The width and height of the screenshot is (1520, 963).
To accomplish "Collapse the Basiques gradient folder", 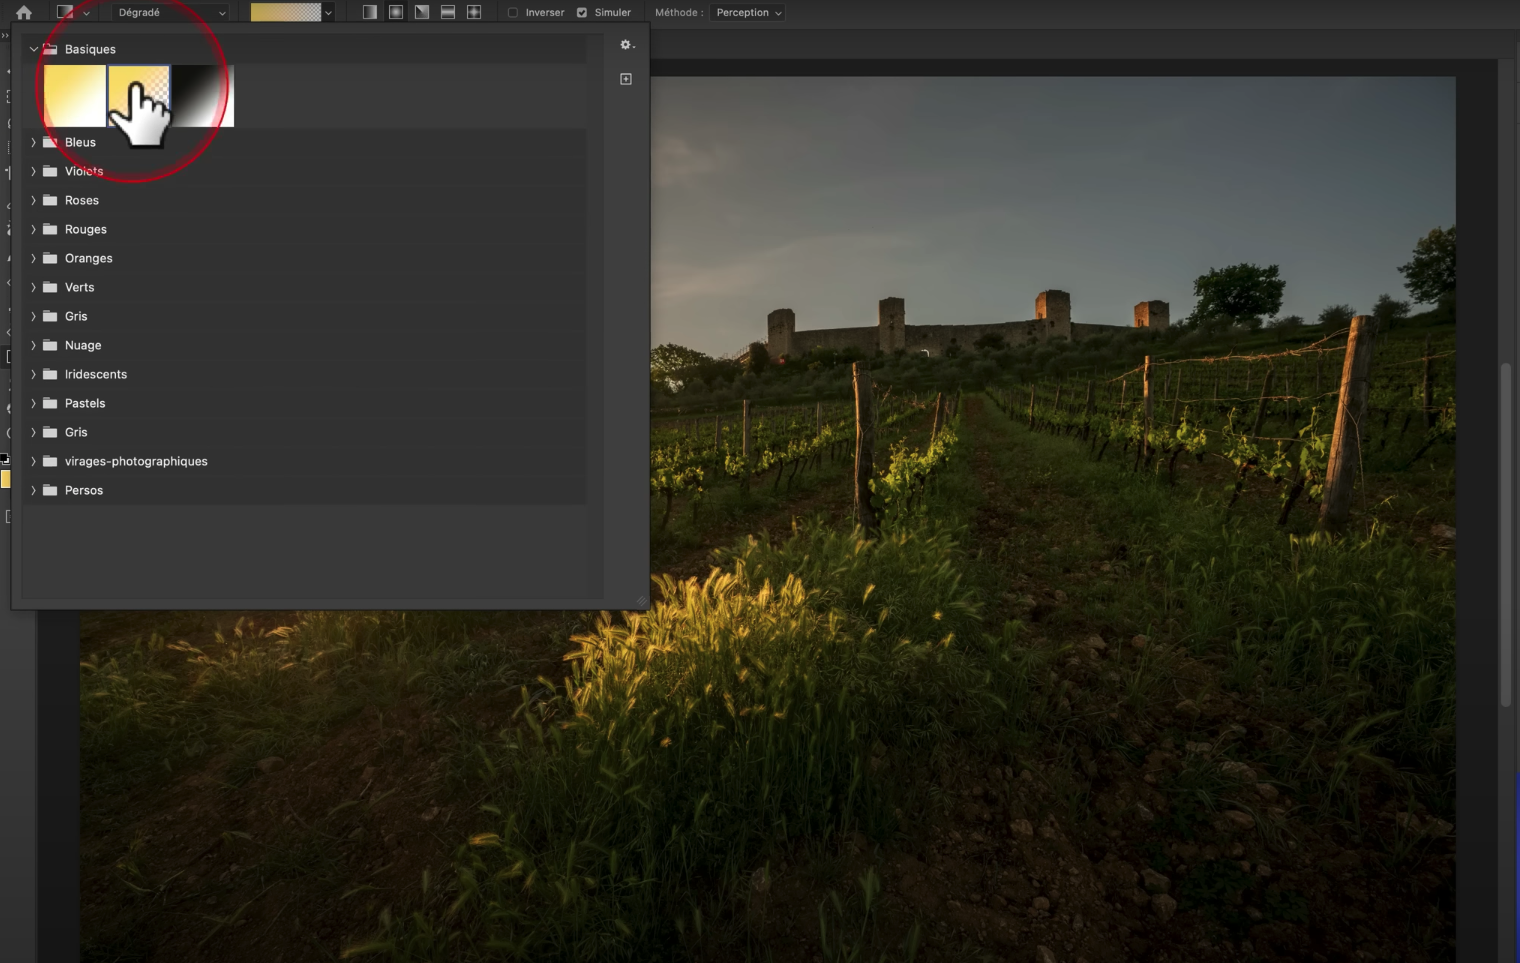I will tap(34, 49).
